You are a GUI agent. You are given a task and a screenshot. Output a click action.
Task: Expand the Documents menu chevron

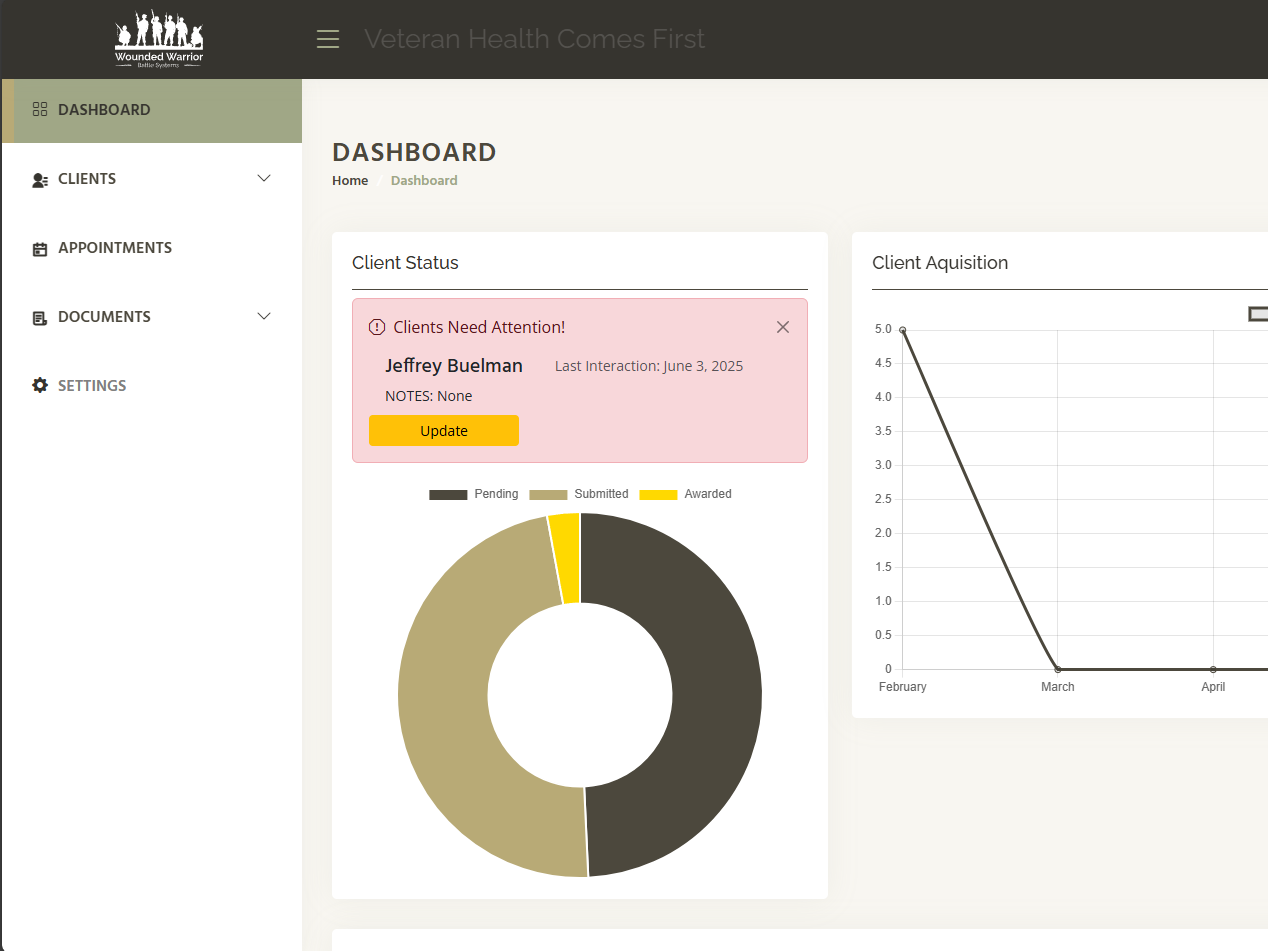pyautogui.click(x=264, y=316)
